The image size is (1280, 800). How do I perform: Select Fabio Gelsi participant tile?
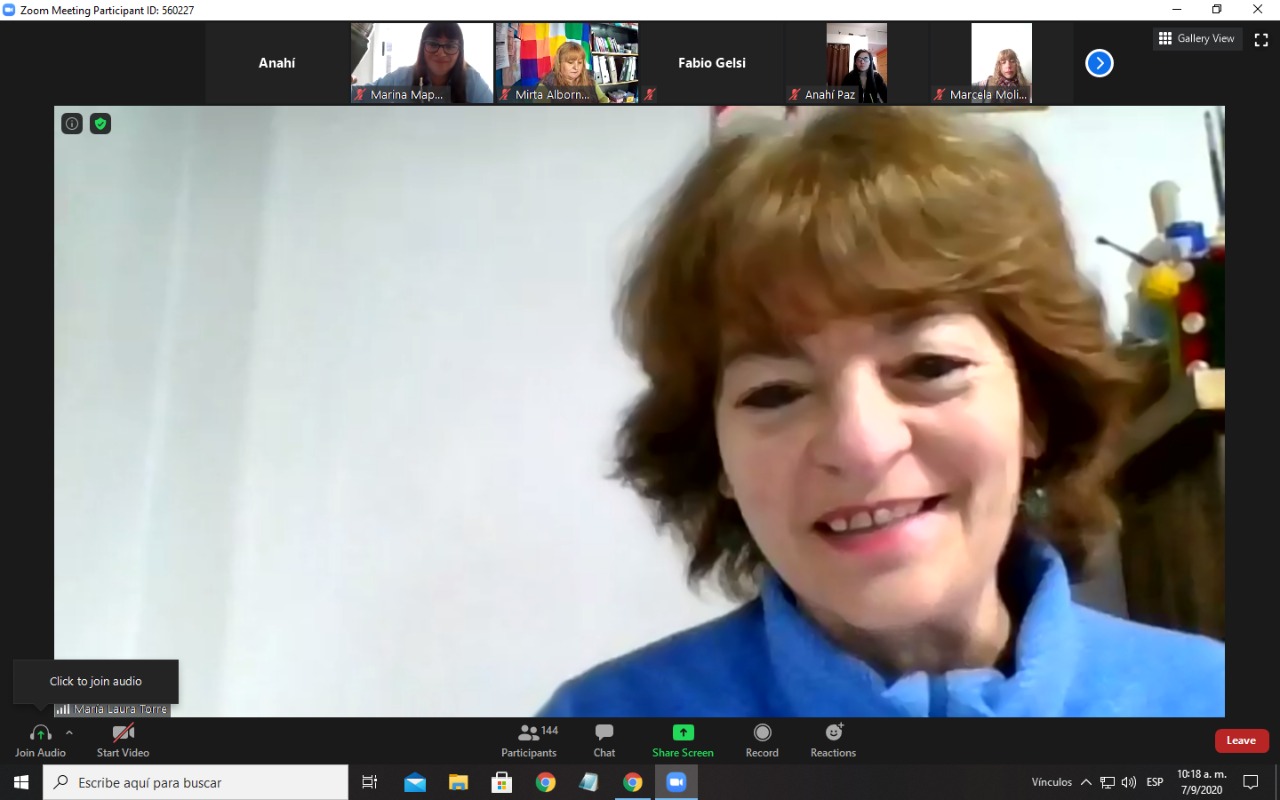pos(711,63)
